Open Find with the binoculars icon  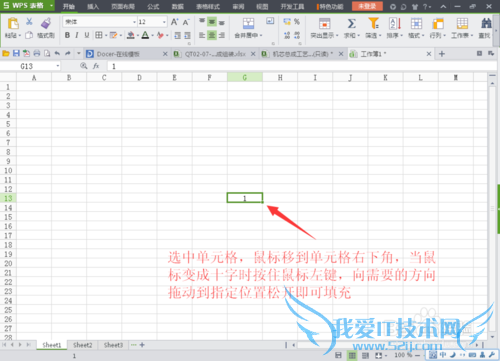coord(486,24)
